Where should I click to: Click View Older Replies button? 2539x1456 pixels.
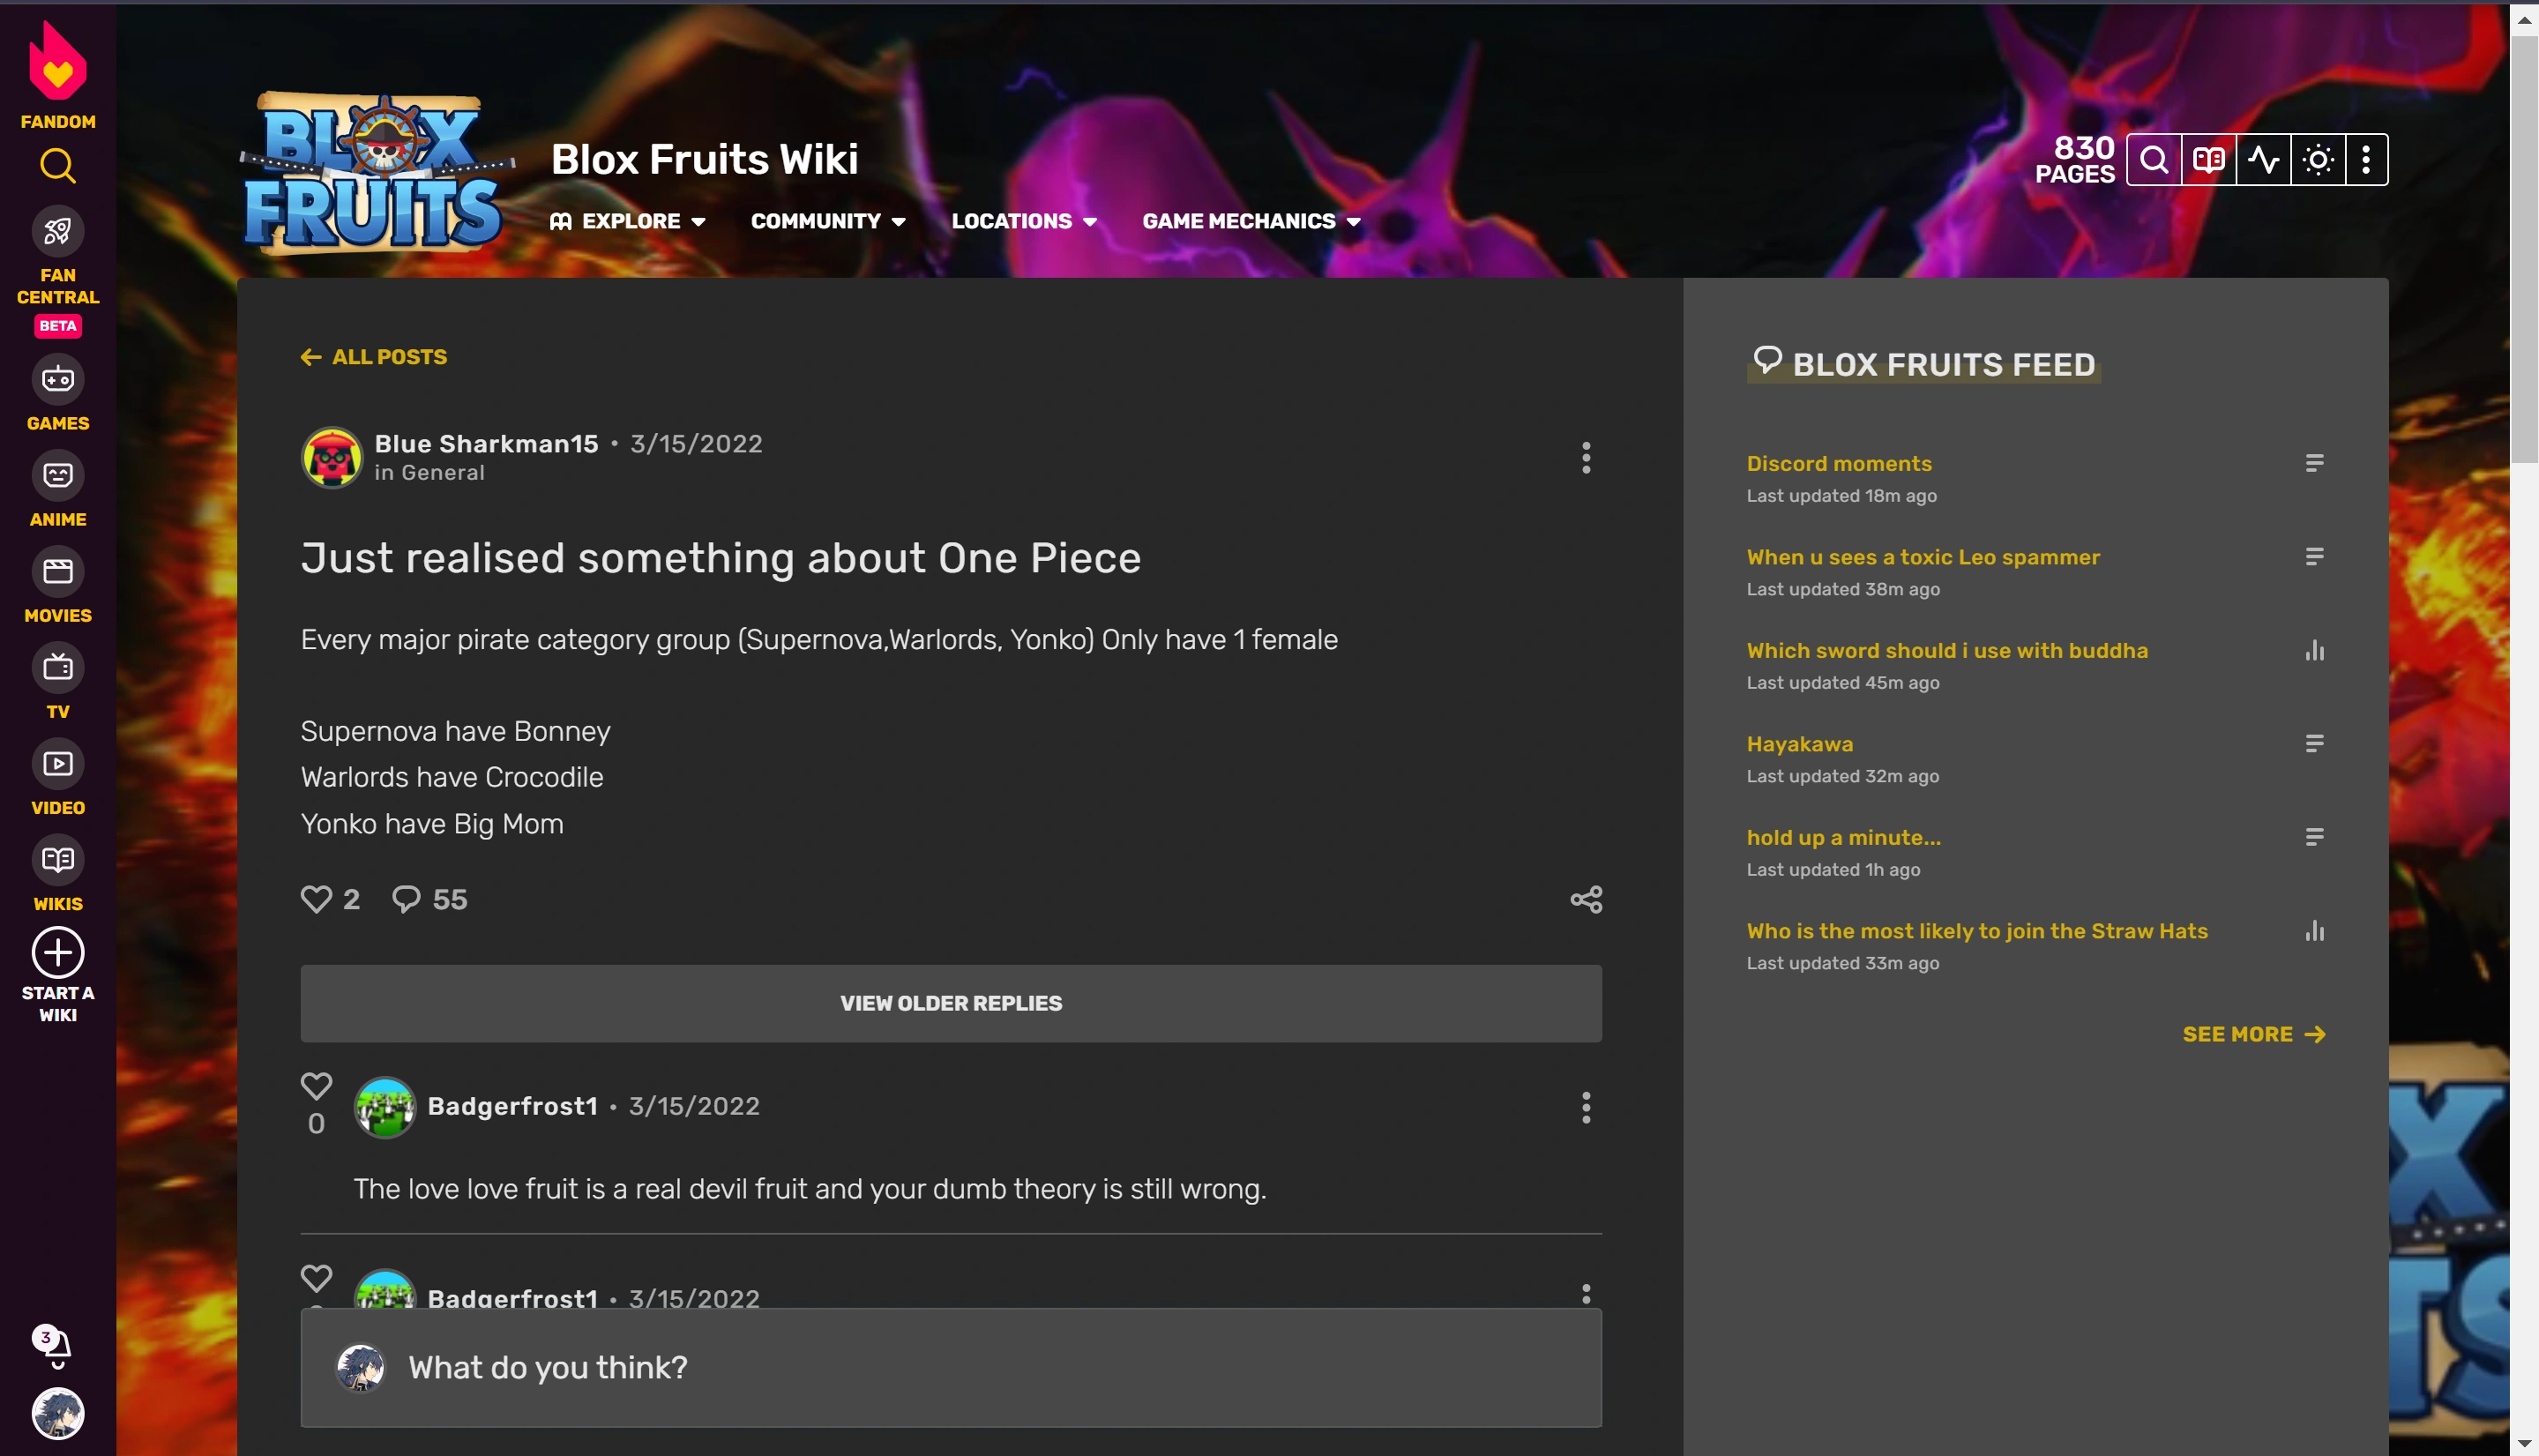pos(950,1003)
